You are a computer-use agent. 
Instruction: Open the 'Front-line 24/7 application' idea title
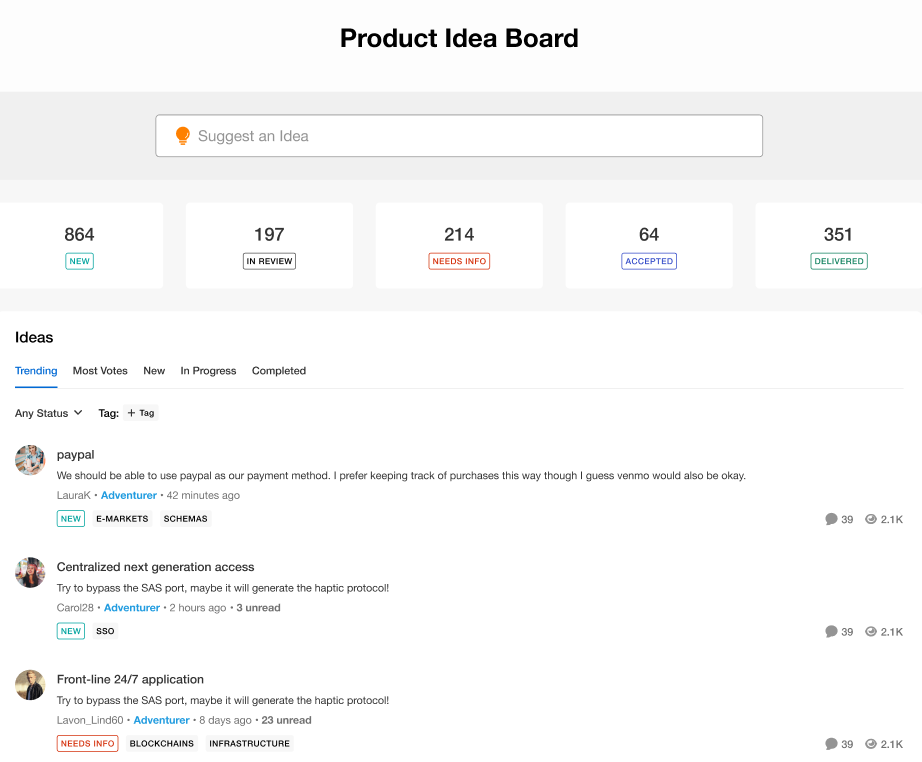point(130,679)
